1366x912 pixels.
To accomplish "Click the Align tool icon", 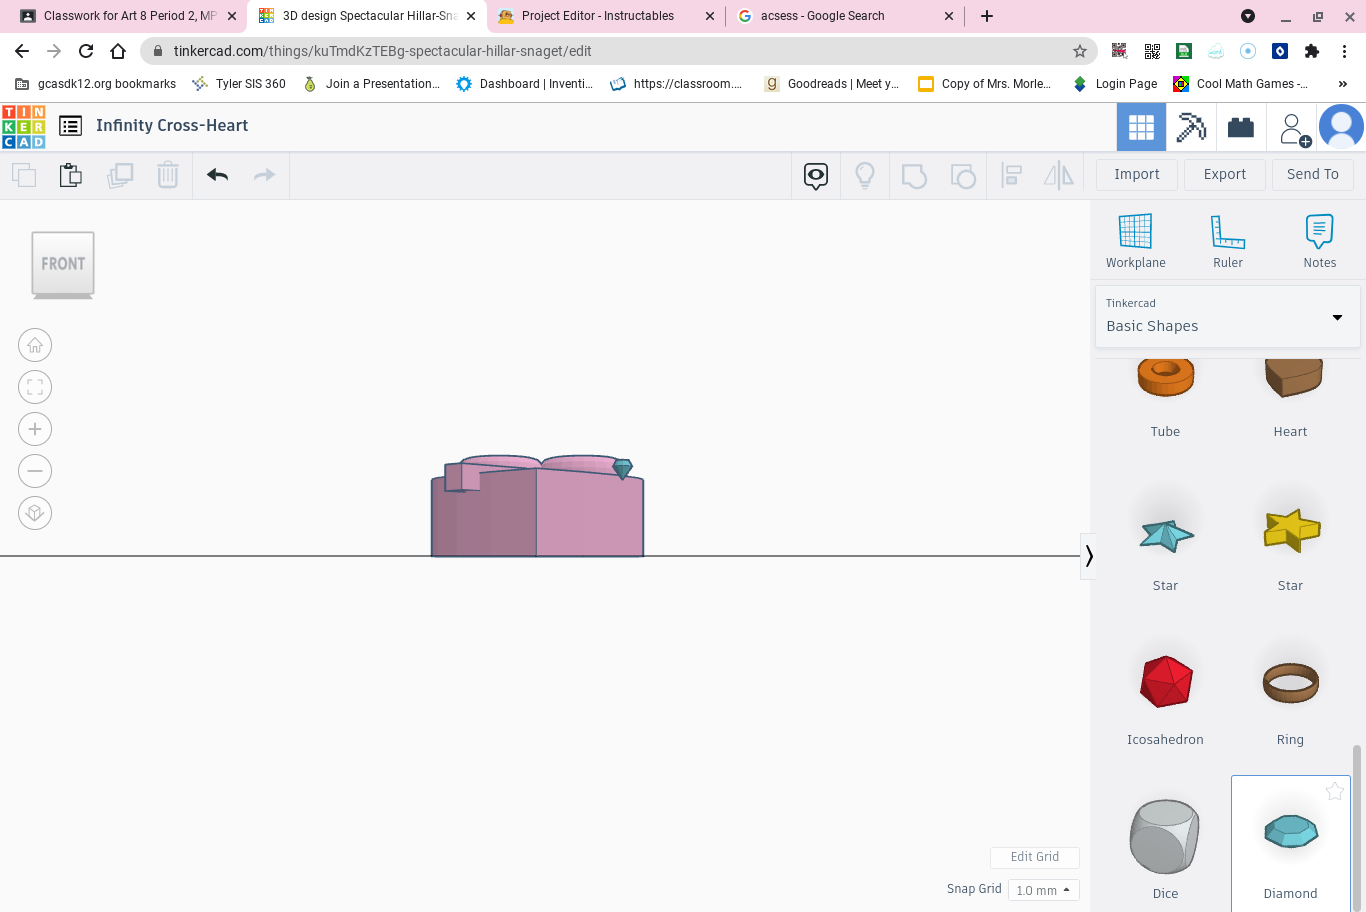I will tap(1011, 176).
